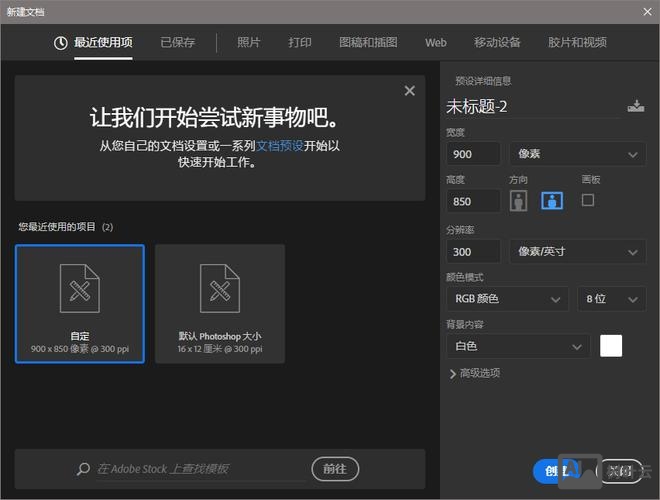Select the portrait orientation icon

click(x=518, y=200)
